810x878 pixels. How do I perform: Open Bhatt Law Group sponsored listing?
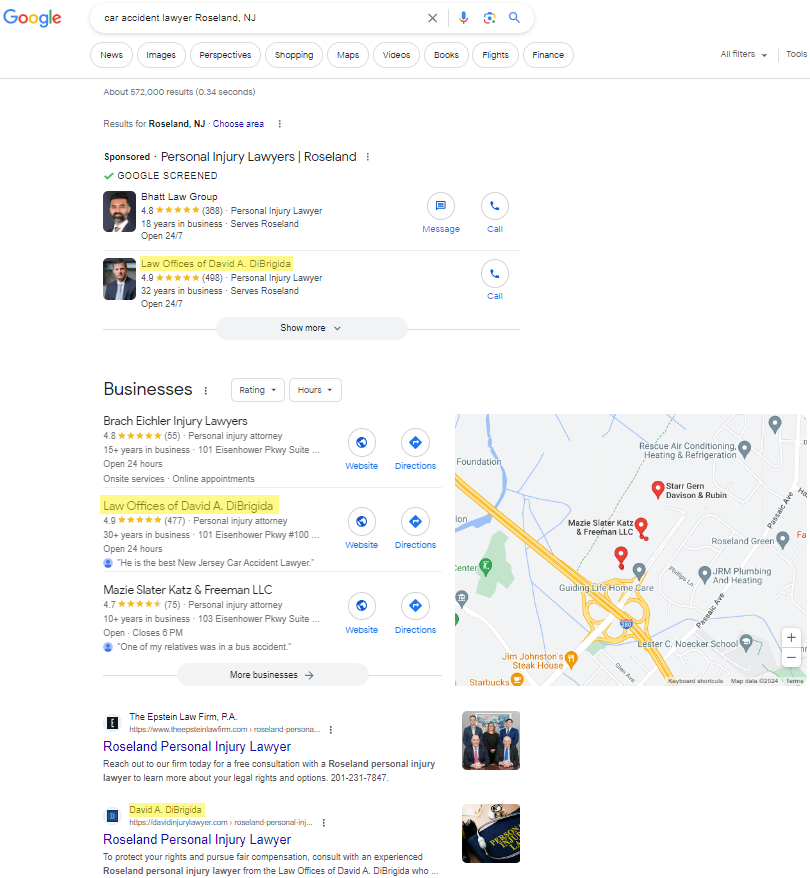click(179, 197)
